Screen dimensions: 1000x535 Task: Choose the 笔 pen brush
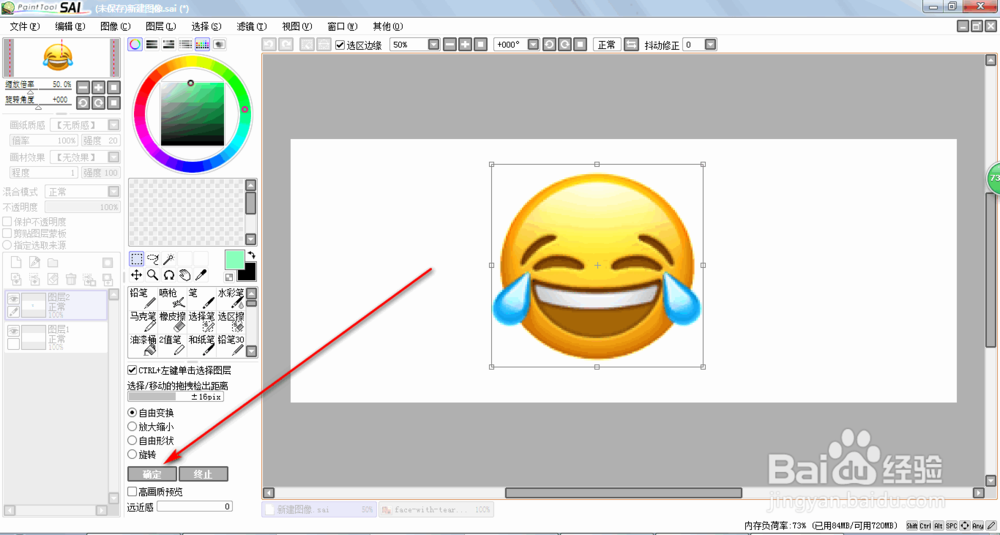pos(202,298)
